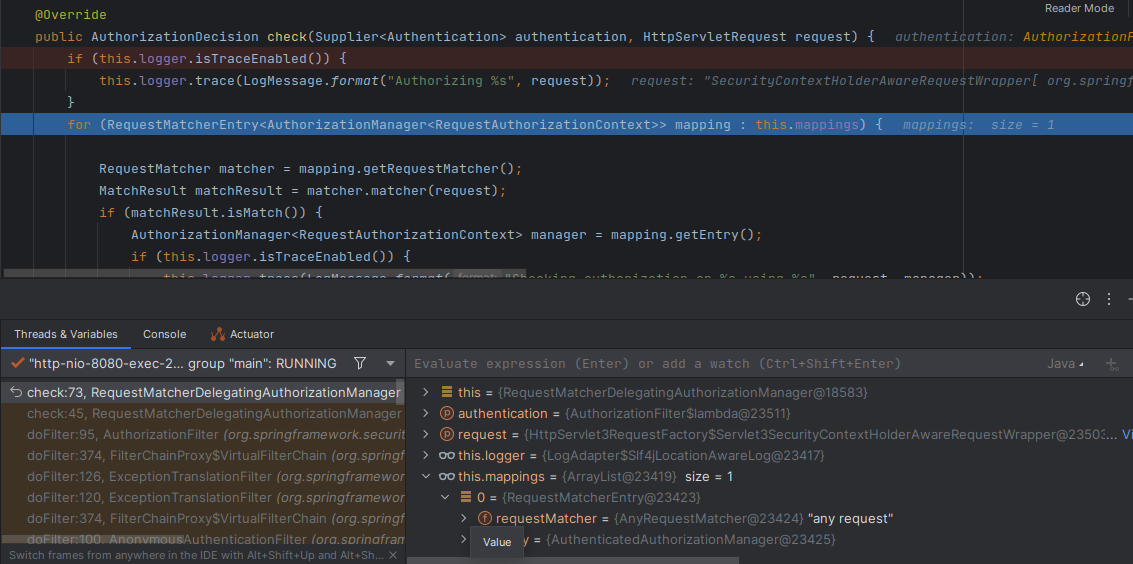Open the Java language dropdown
This screenshot has height=564, width=1133.
1066,364
